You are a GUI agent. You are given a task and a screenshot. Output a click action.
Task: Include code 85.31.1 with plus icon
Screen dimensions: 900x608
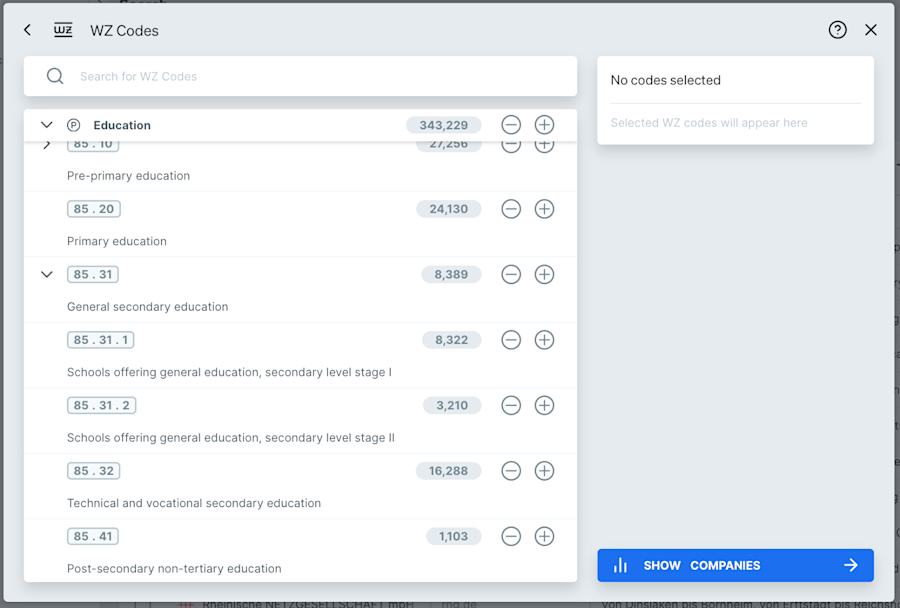(x=544, y=340)
